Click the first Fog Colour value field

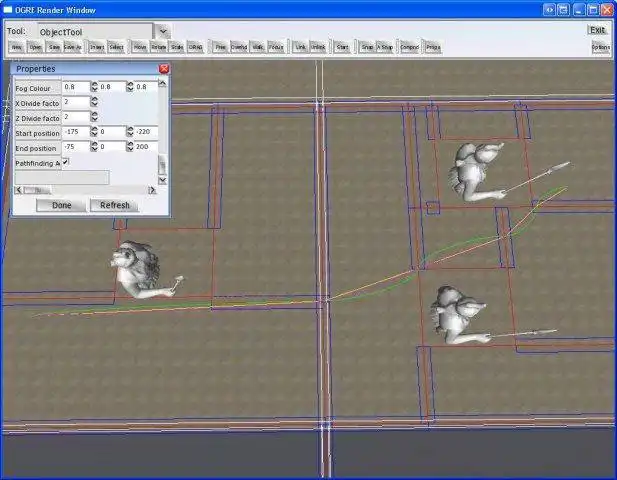(76, 87)
